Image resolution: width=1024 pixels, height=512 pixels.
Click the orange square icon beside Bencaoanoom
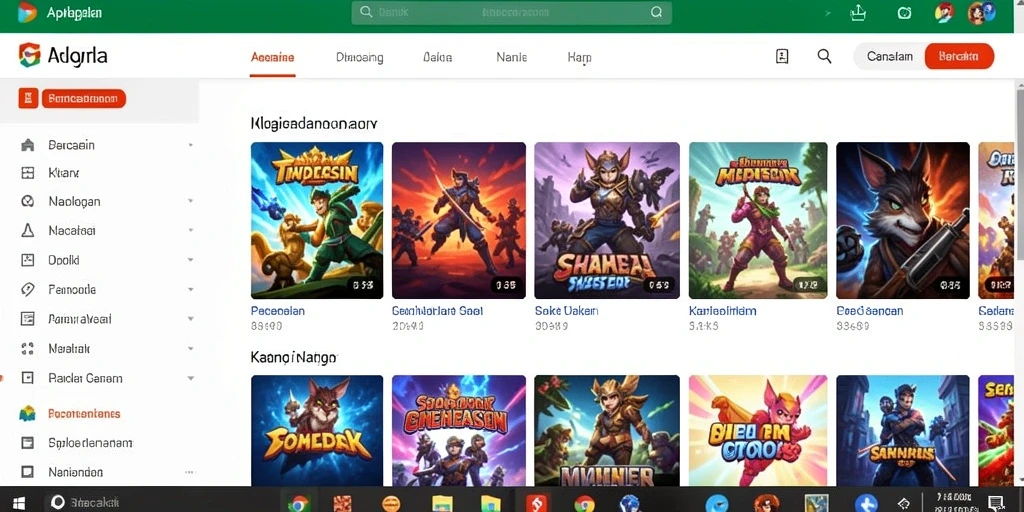click(28, 99)
